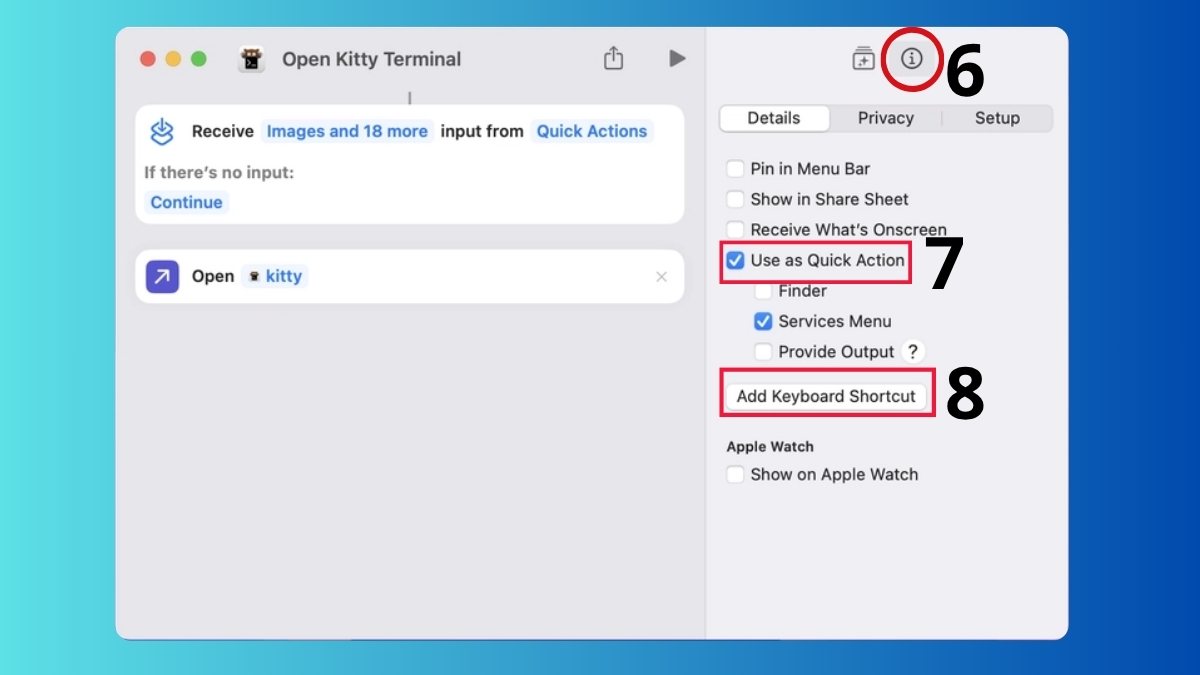Check the Finder option
Viewport: 1200px width, 675px height.
coord(763,291)
